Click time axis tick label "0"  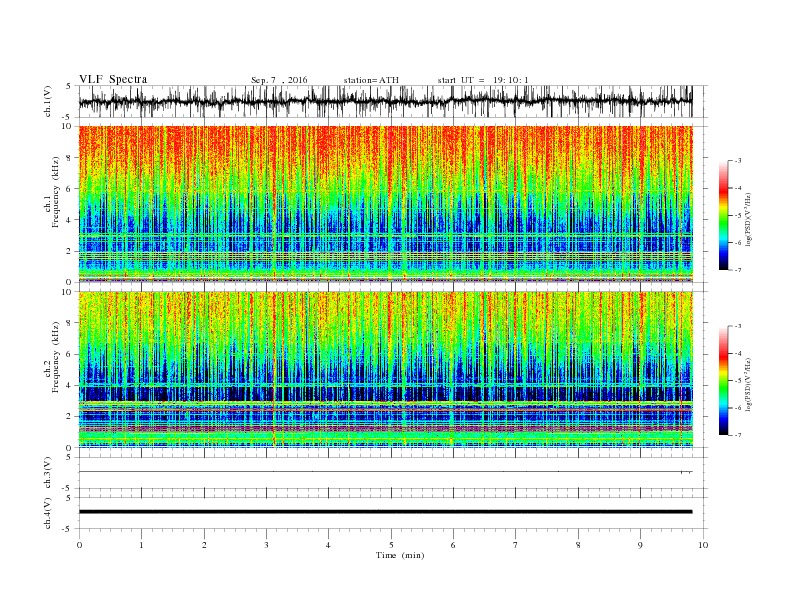(x=79, y=545)
